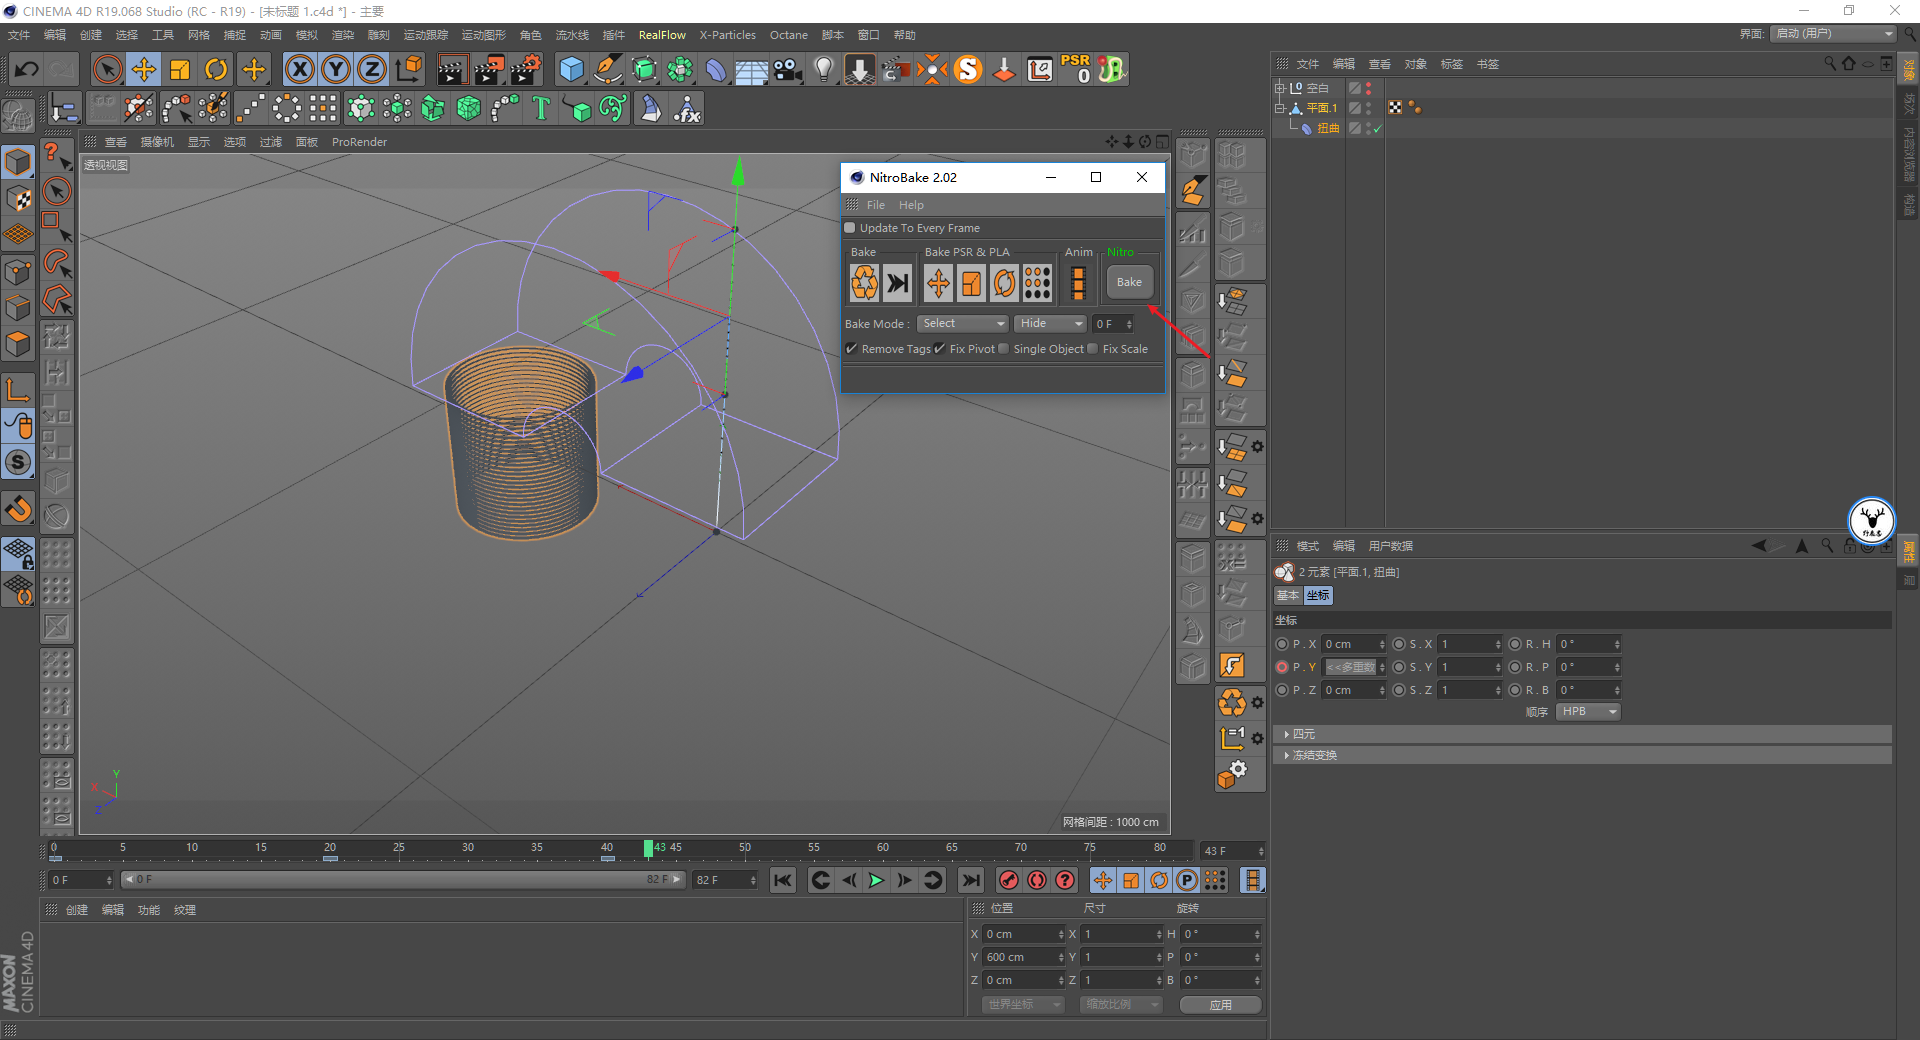This screenshot has height=1040, width=1920.
Task: Open the Bake Mode Select dropdown
Action: click(x=963, y=324)
